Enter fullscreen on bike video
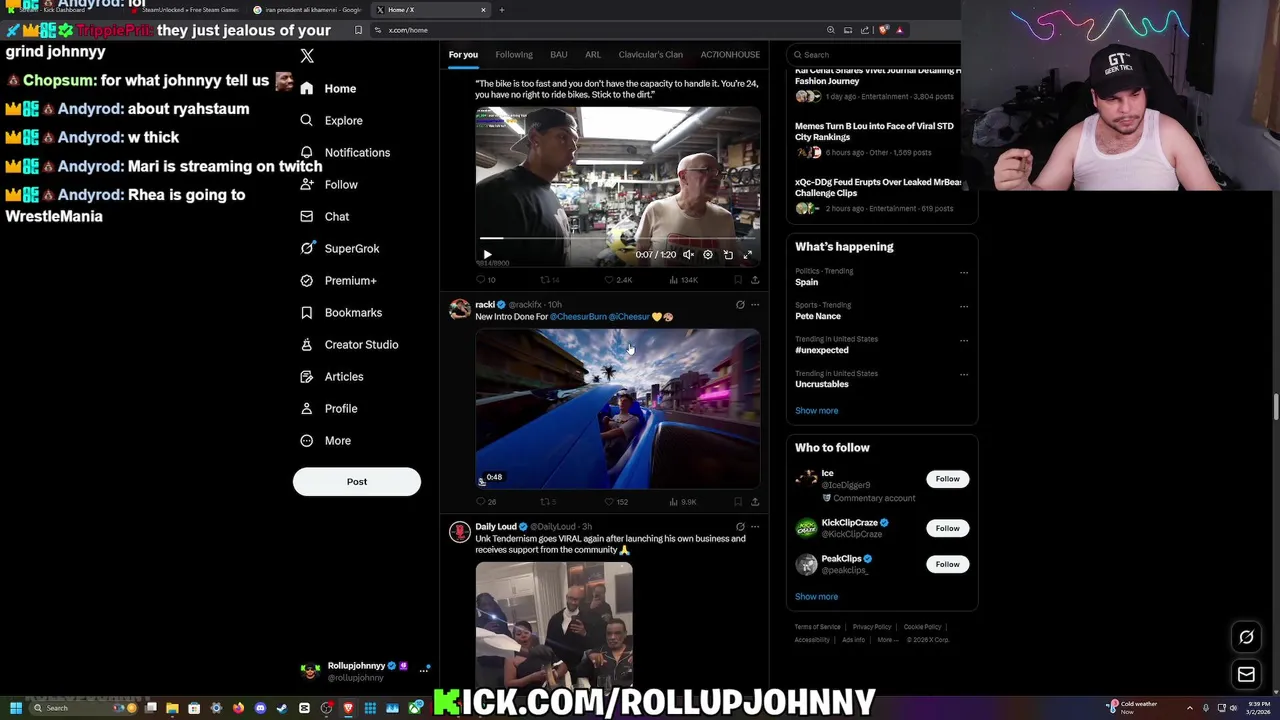The height and width of the screenshot is (720, 1280). 747,254
